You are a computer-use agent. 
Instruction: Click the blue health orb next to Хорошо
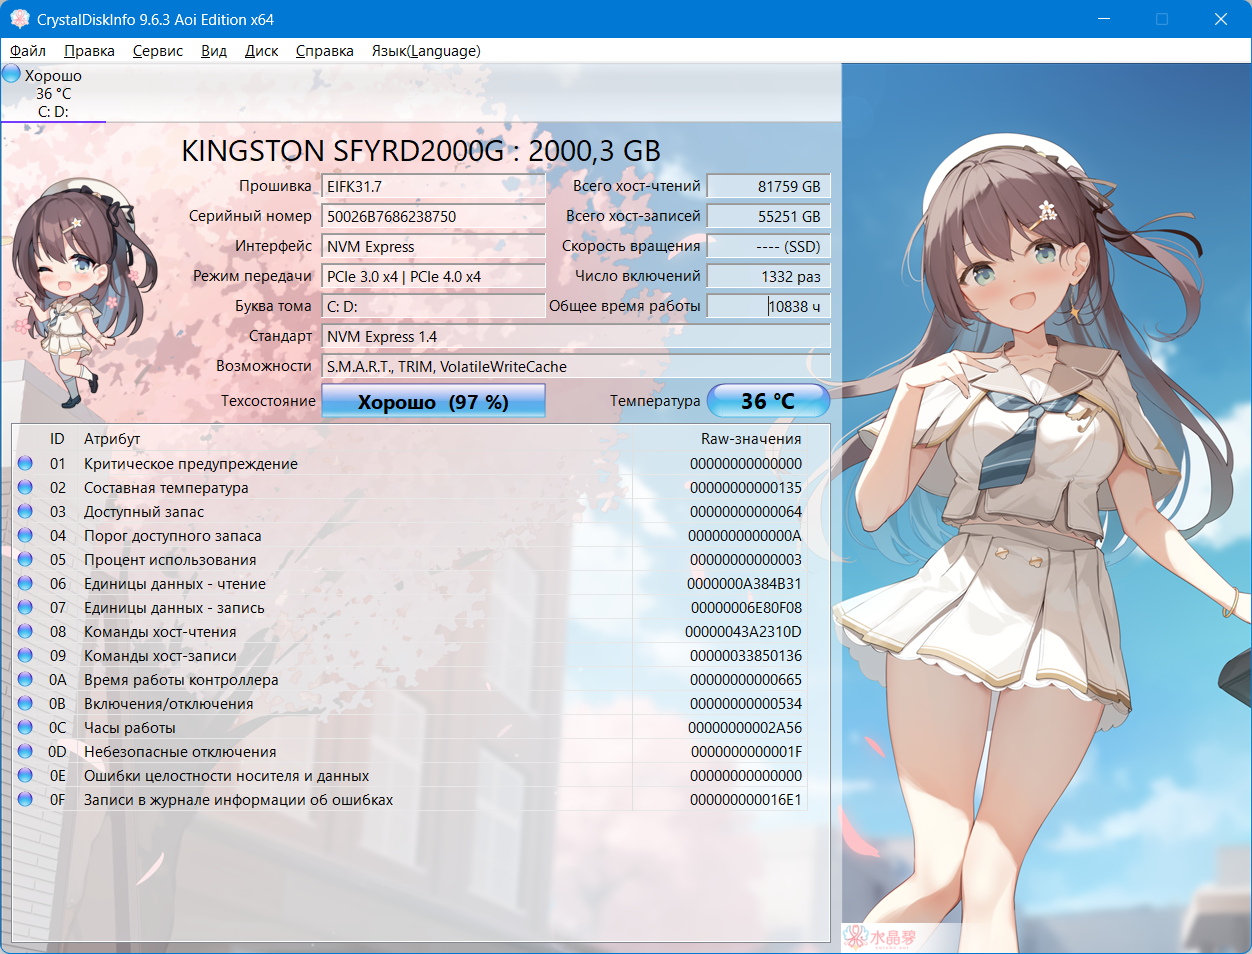[x=12, y=74]
